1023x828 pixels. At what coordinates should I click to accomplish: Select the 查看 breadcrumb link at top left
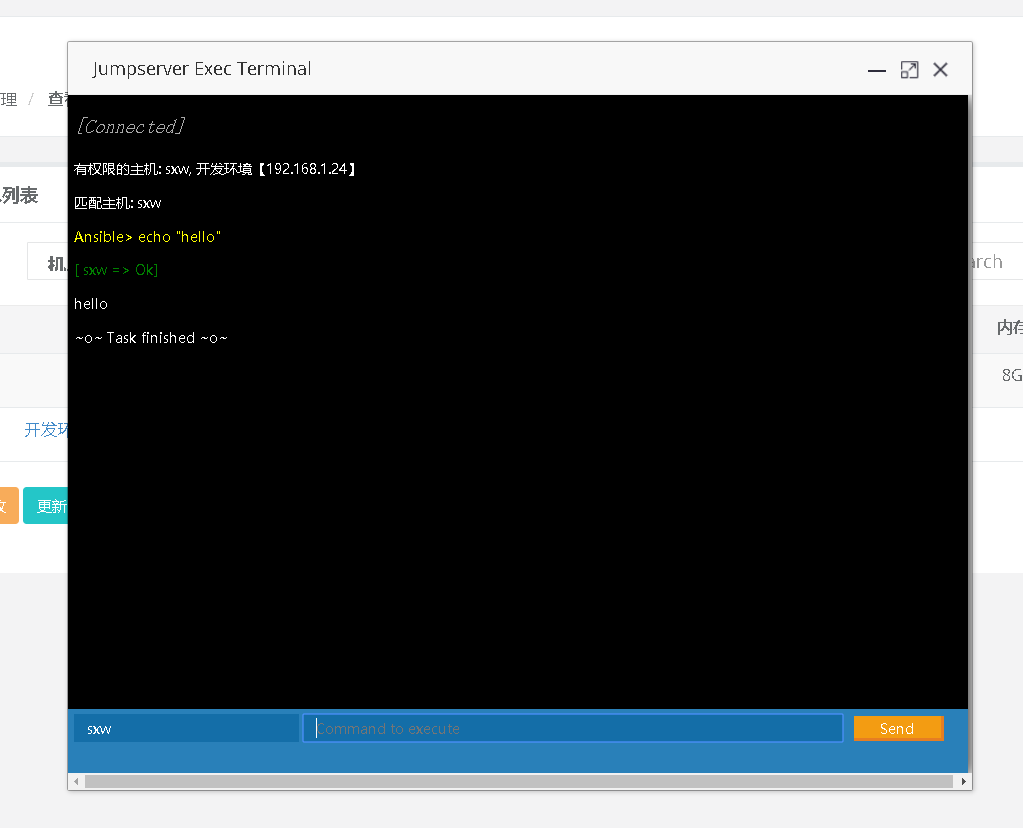[x=58, y=98]
